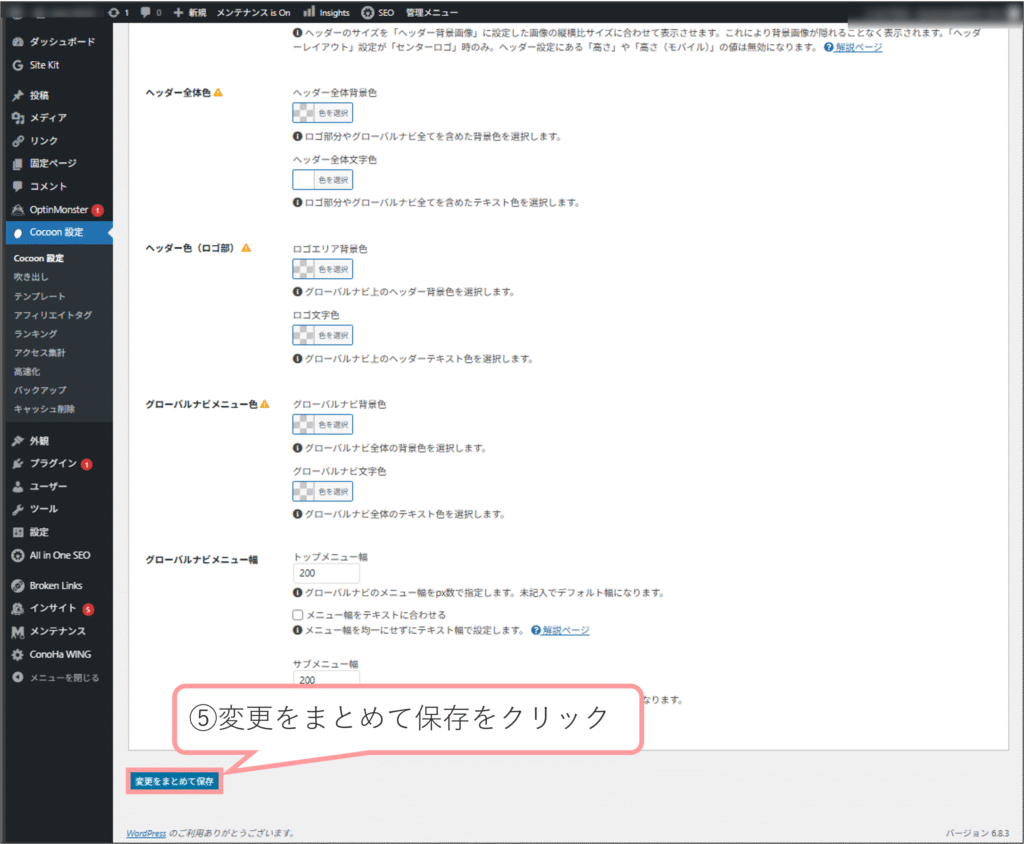The height and width of the screenshot is (844, 1024).
Task: Click the ConoHa WING sidebar icon
Action: pyautogui.click(x=17, y=654)
